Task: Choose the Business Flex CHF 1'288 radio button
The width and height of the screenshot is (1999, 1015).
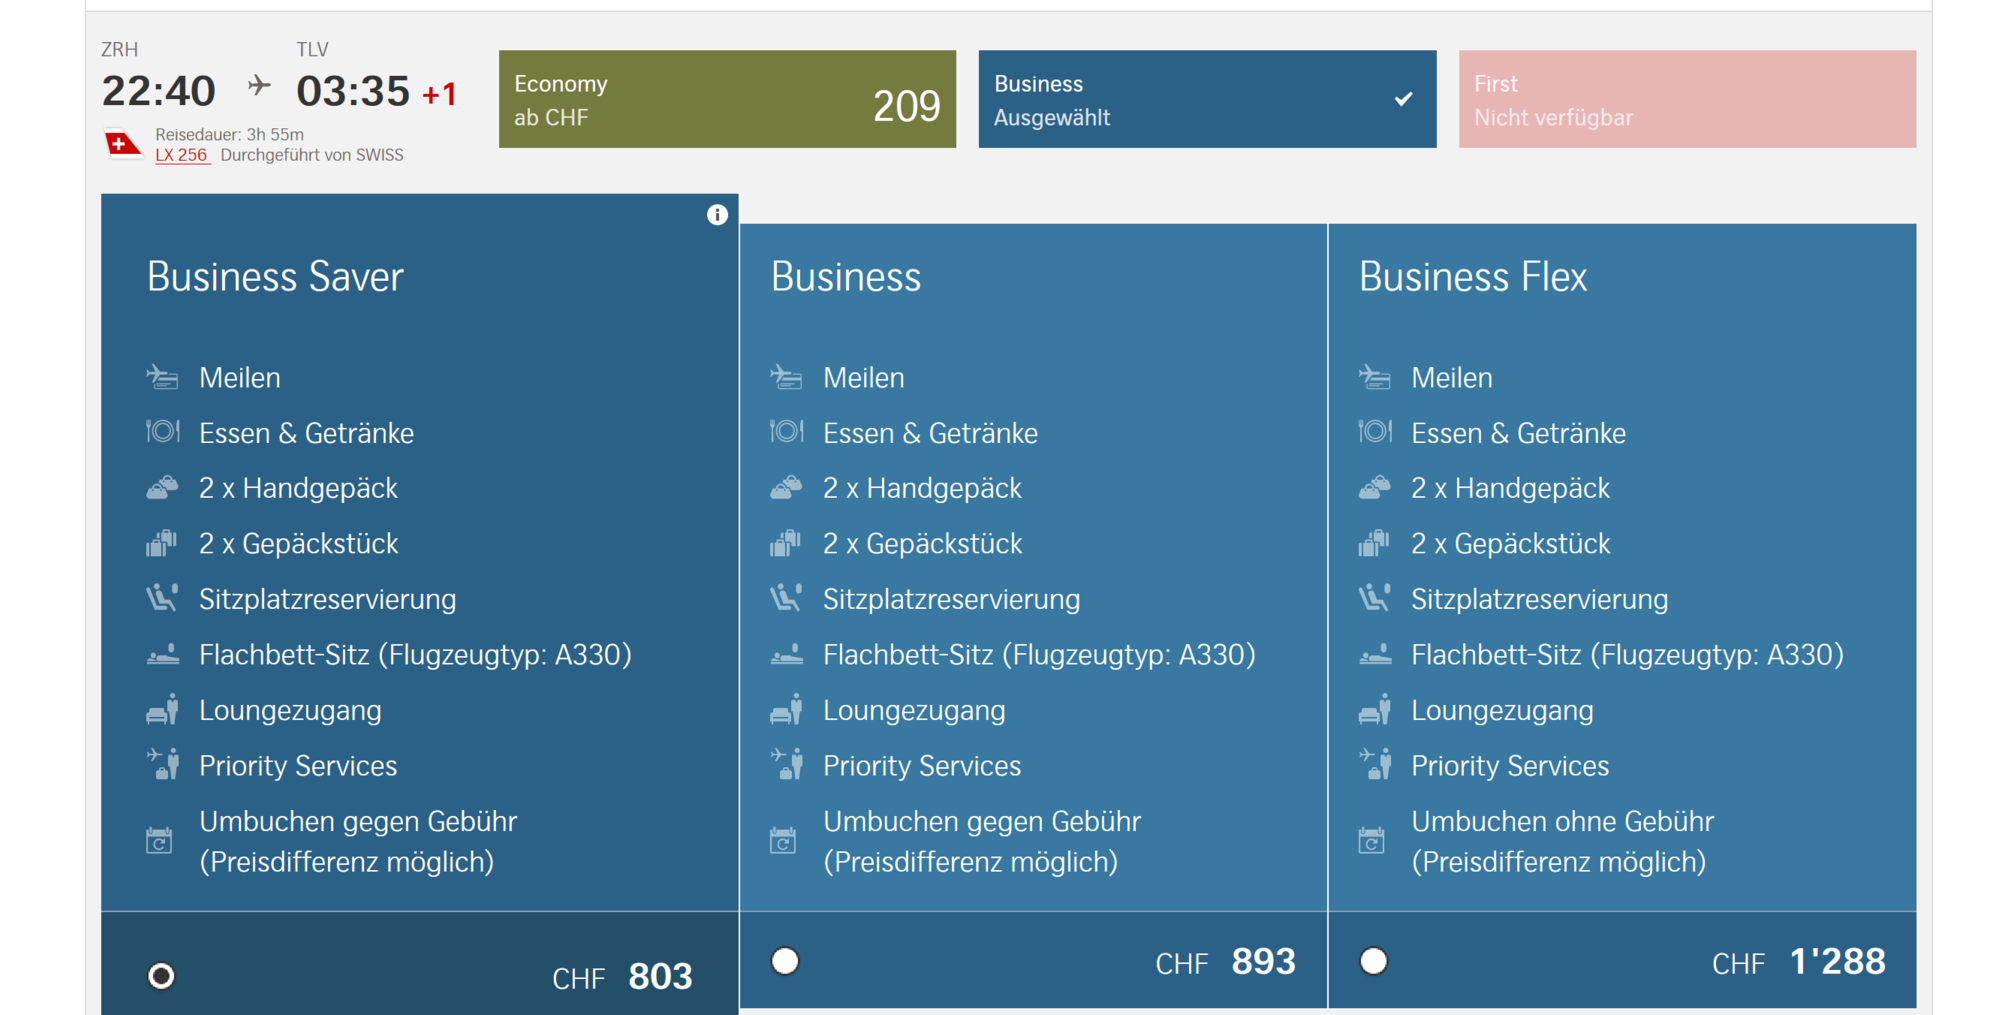Action: [1373, 961]
